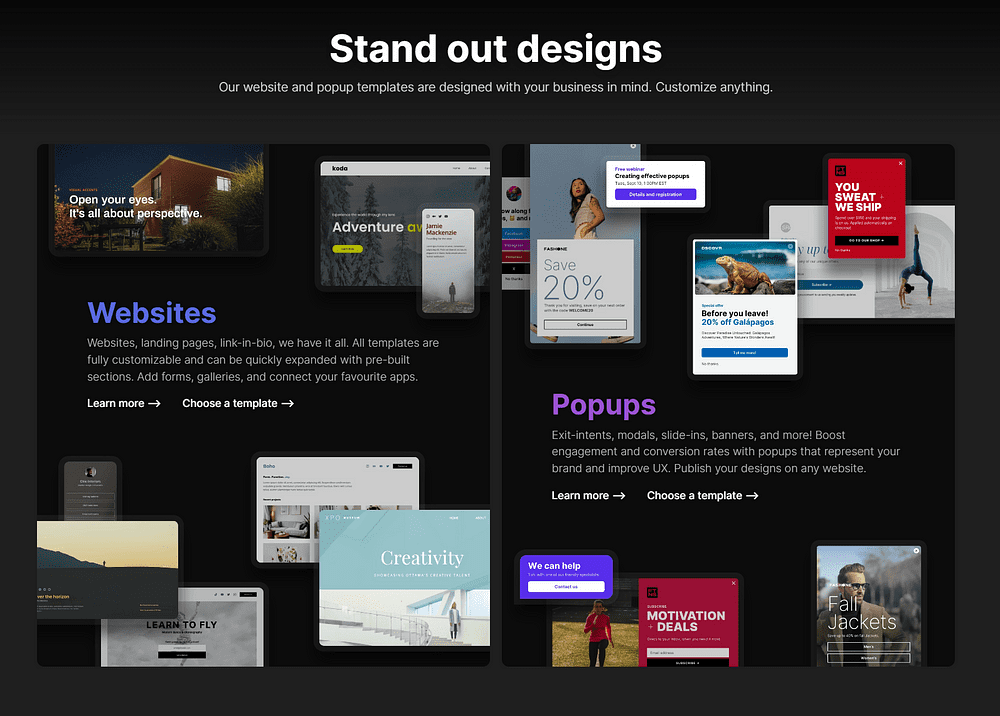Open Learn more link under Websites
This screenshot has width=1000, height=716.
[x=124, y=404]
